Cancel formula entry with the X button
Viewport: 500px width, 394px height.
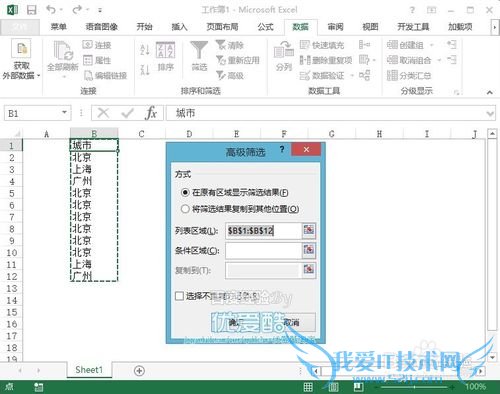103,113
